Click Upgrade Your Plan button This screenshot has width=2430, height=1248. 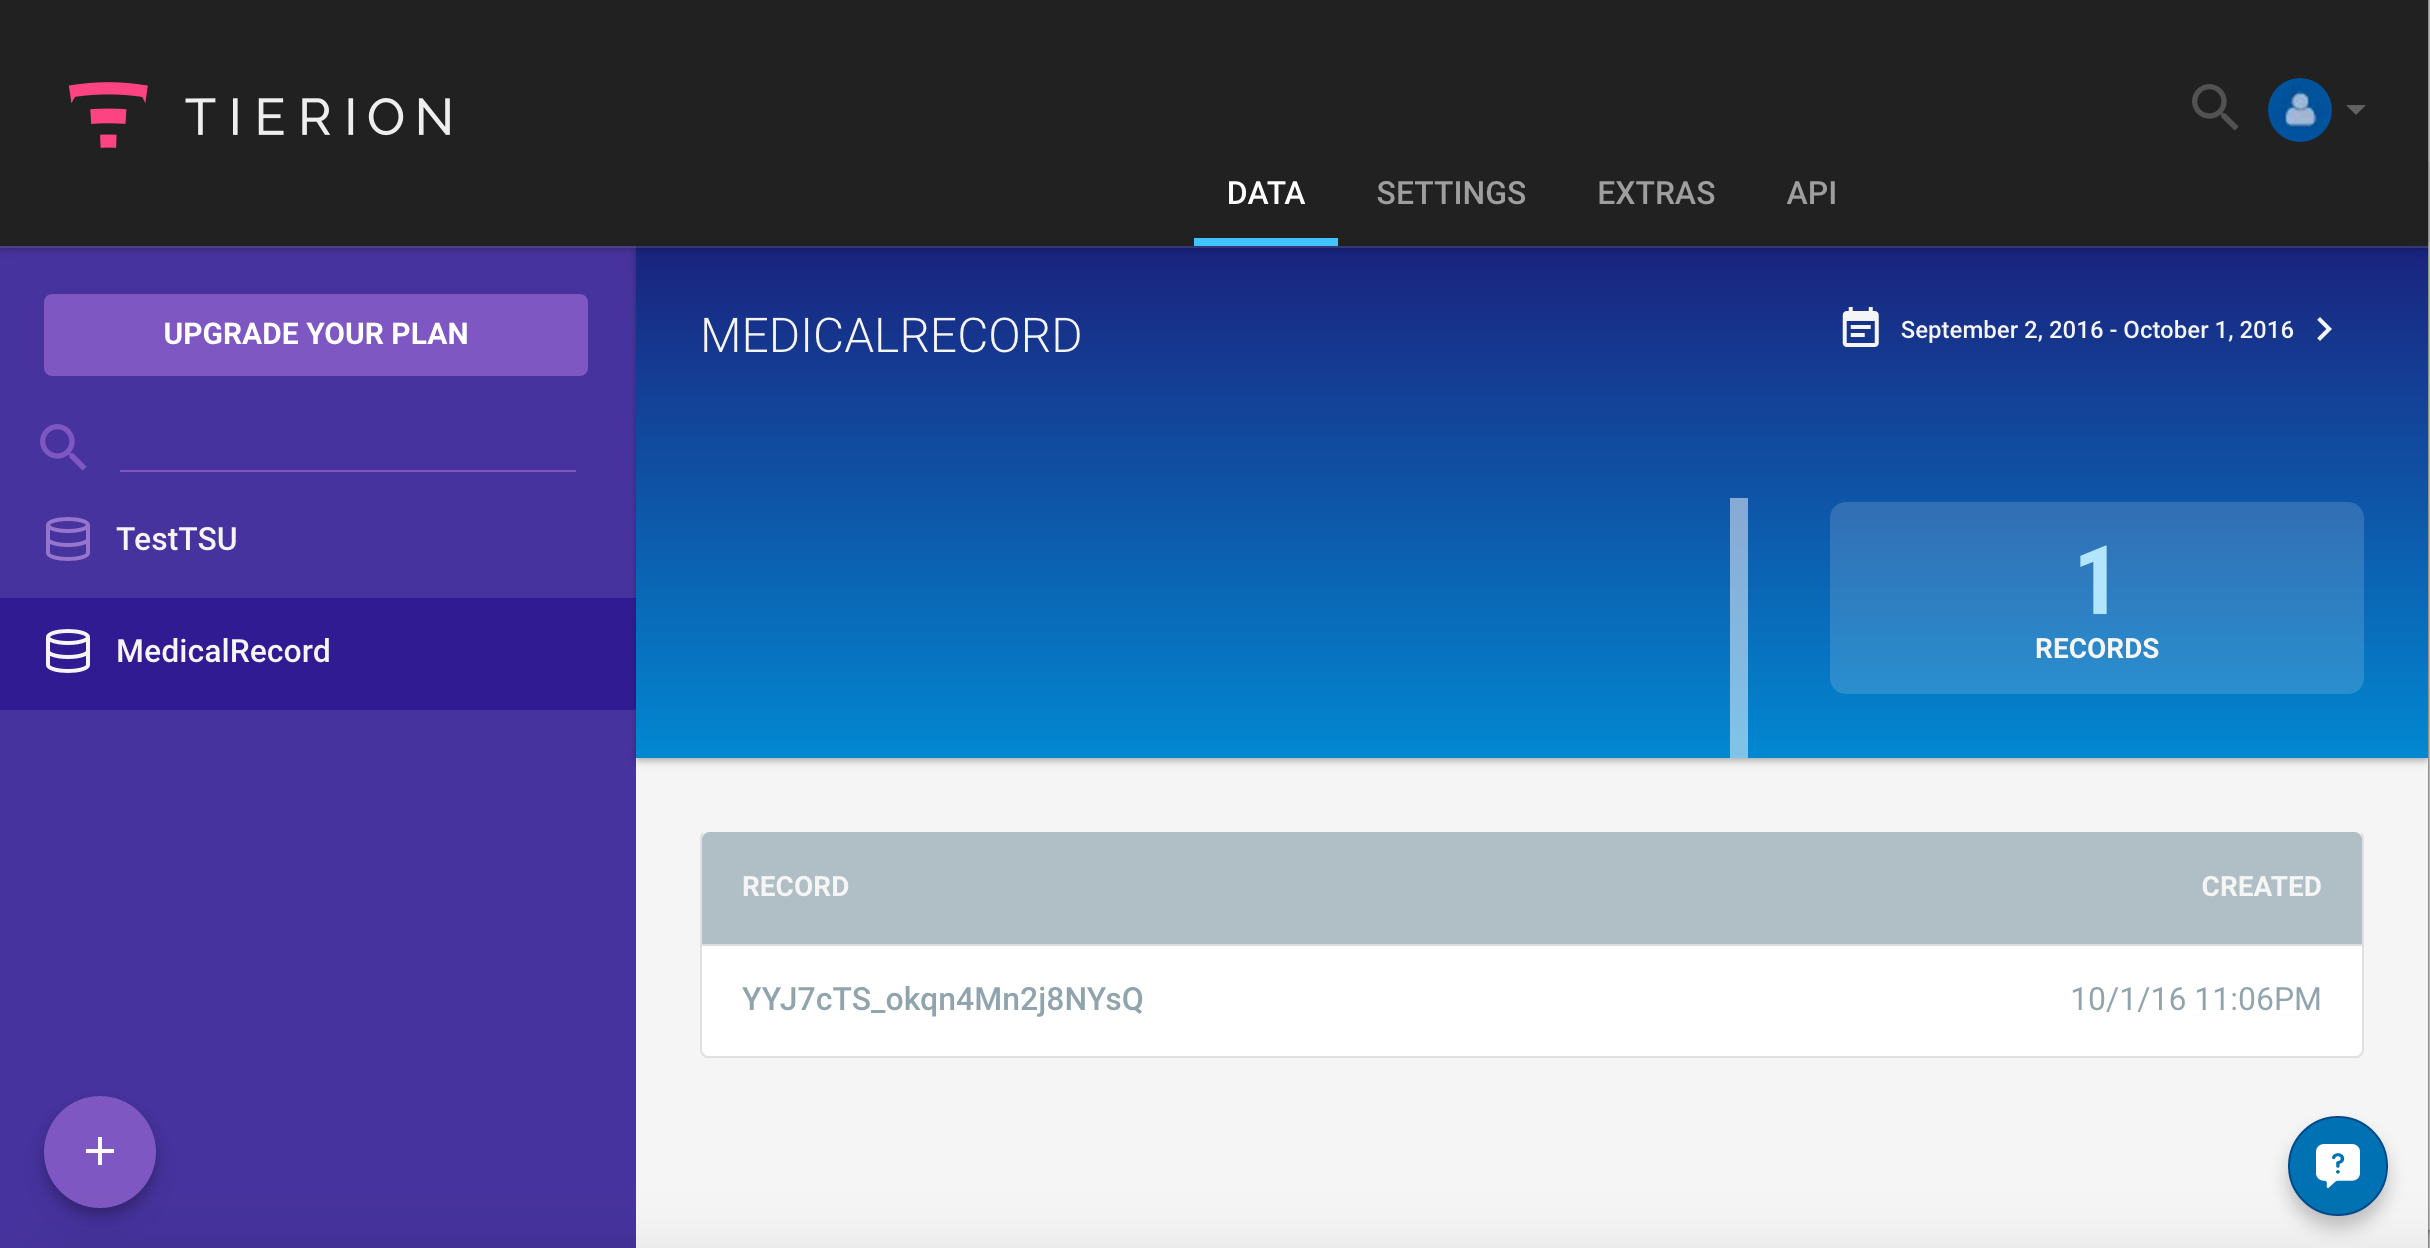point(316,334)
